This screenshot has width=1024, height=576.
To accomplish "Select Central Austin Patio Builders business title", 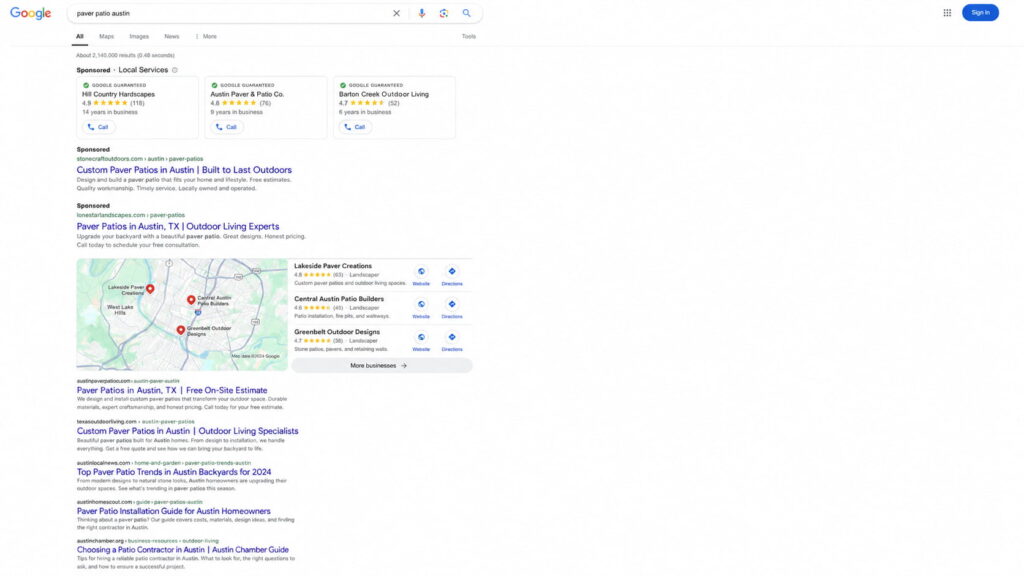I will [339, 299].
